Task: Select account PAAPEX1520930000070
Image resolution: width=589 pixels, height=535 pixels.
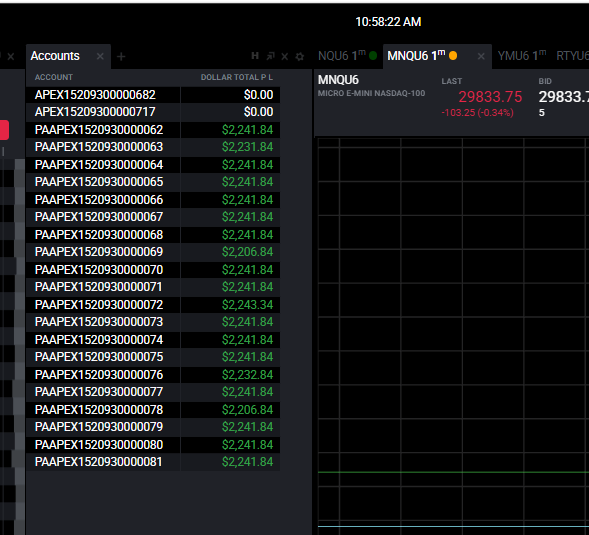Action: tap(99, 270)
